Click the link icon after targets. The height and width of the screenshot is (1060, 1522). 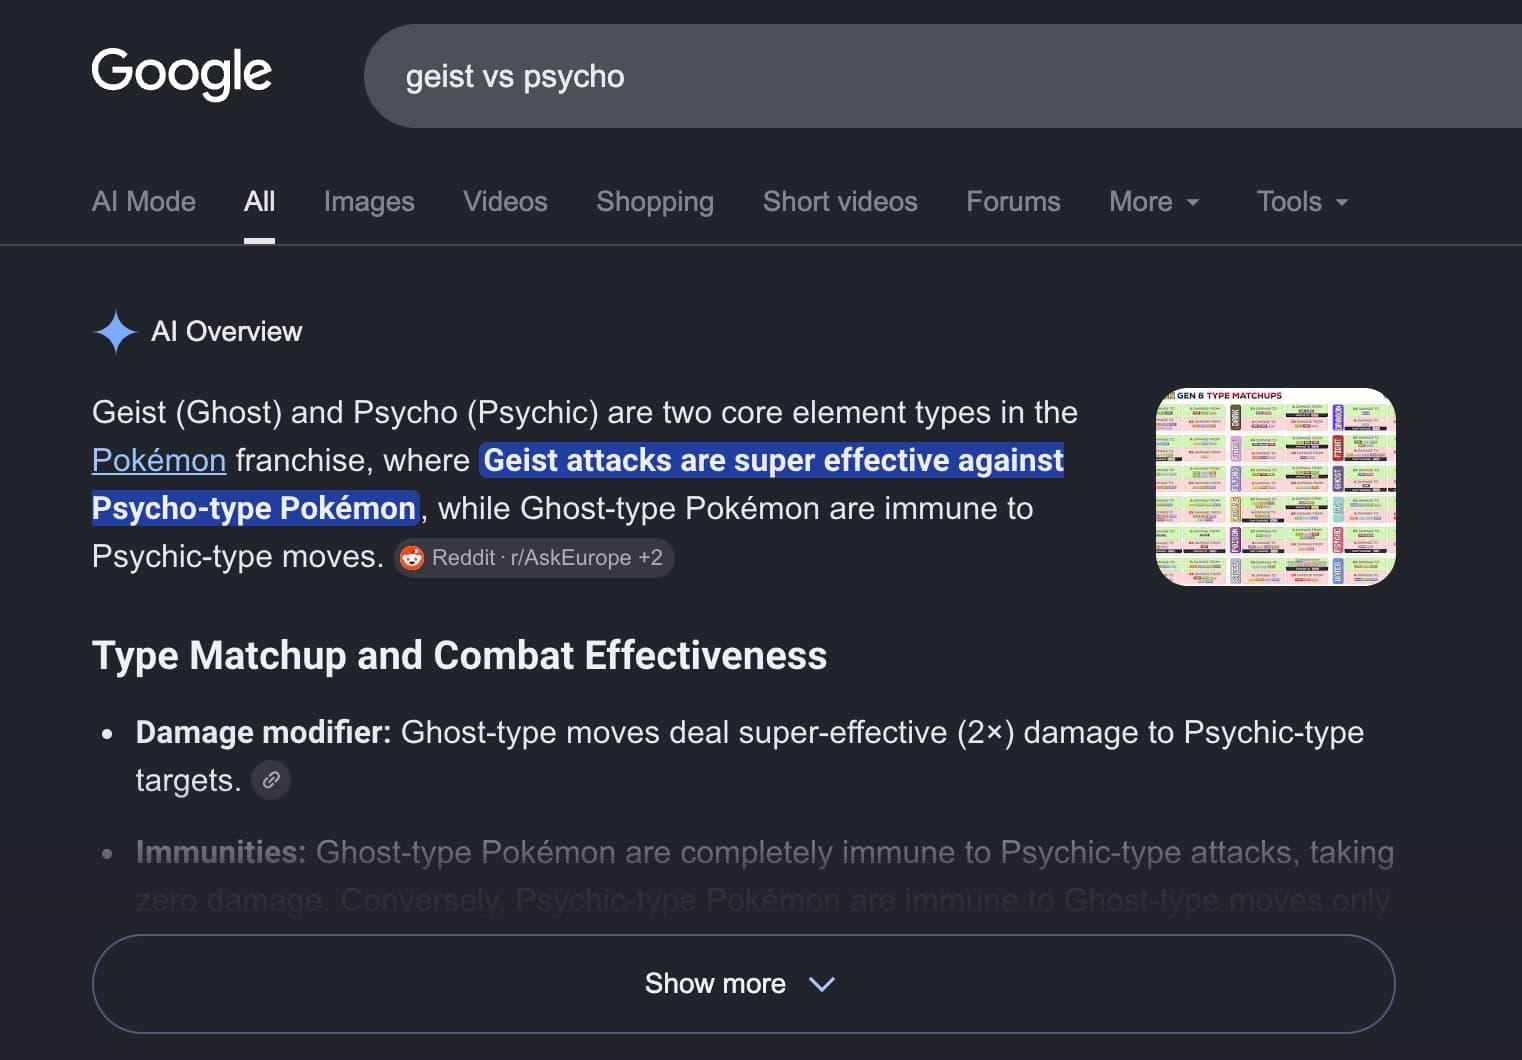pos(271,780)
